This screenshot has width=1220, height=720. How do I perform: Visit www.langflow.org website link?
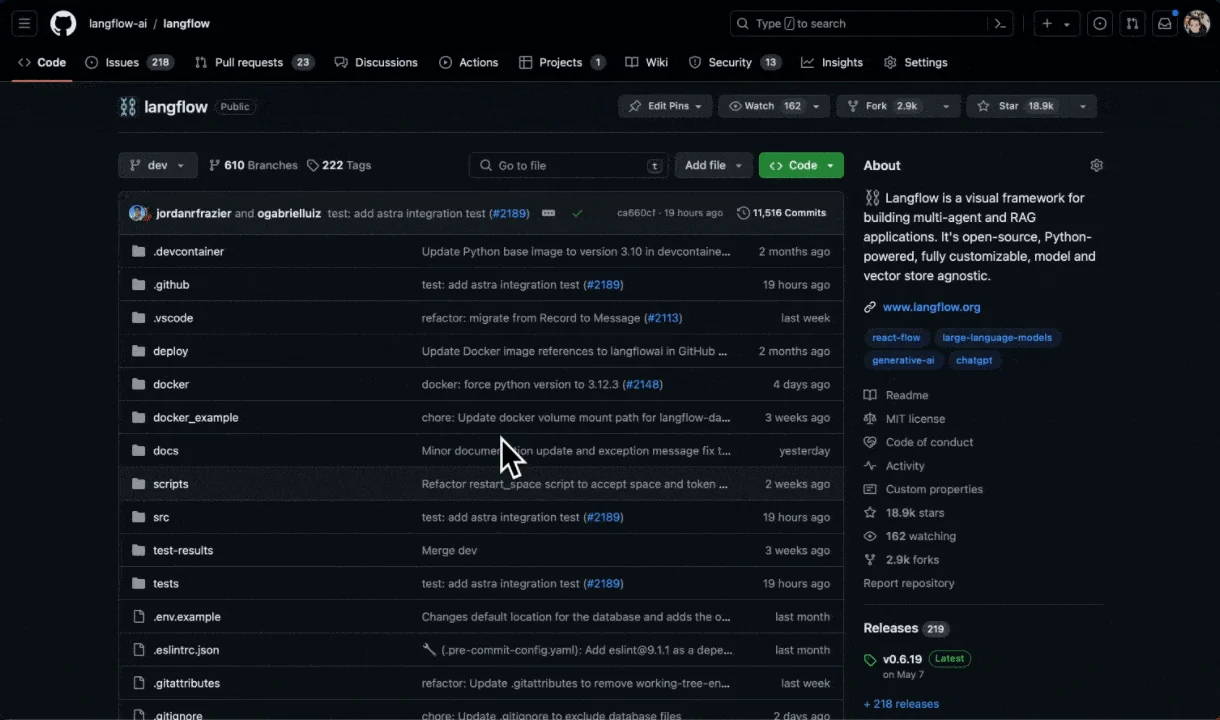click(931, 307)
